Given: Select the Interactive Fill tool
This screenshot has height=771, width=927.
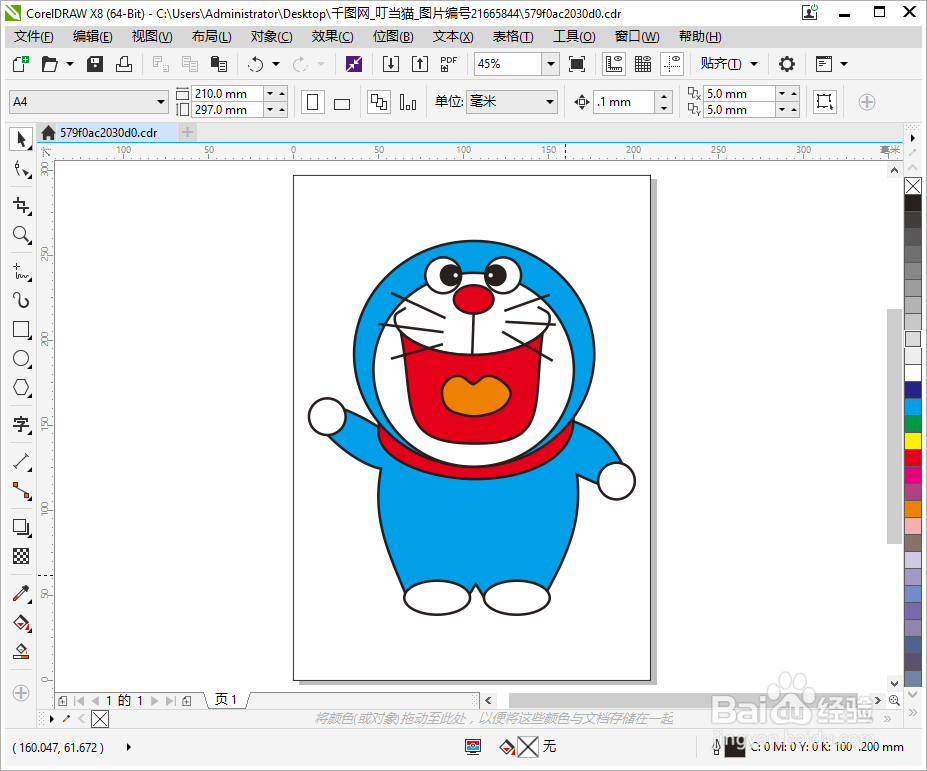Looking at the screenshot, I should click(21, 622).
